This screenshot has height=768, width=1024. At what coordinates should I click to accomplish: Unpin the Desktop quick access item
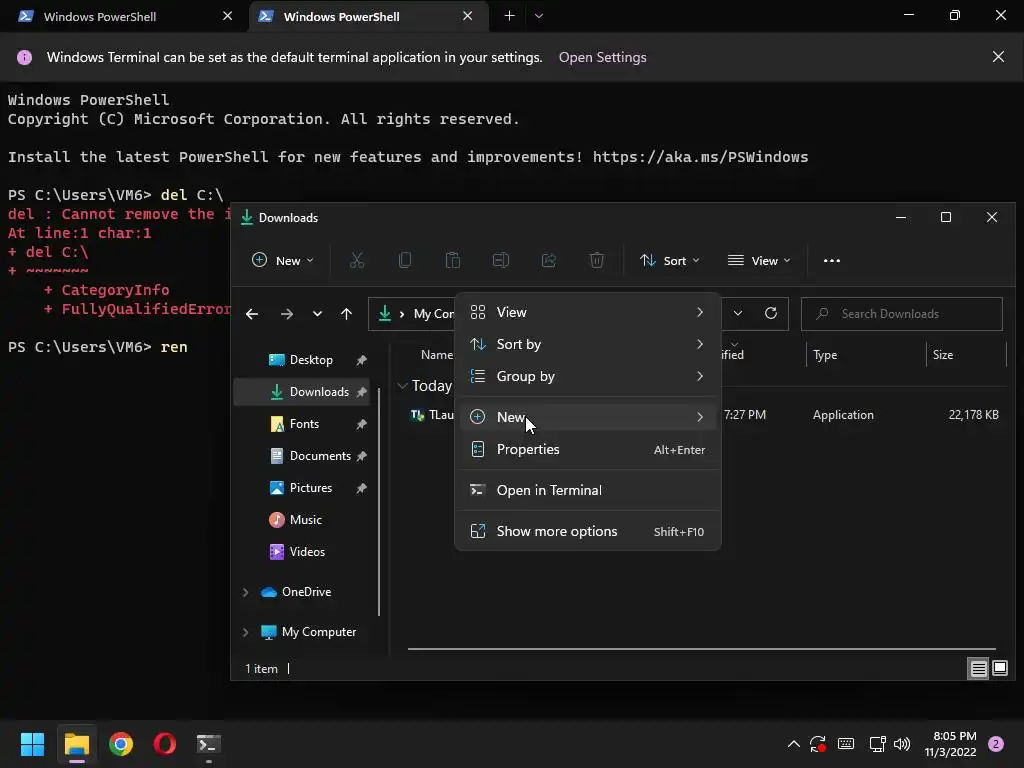[x=361, y=360]
